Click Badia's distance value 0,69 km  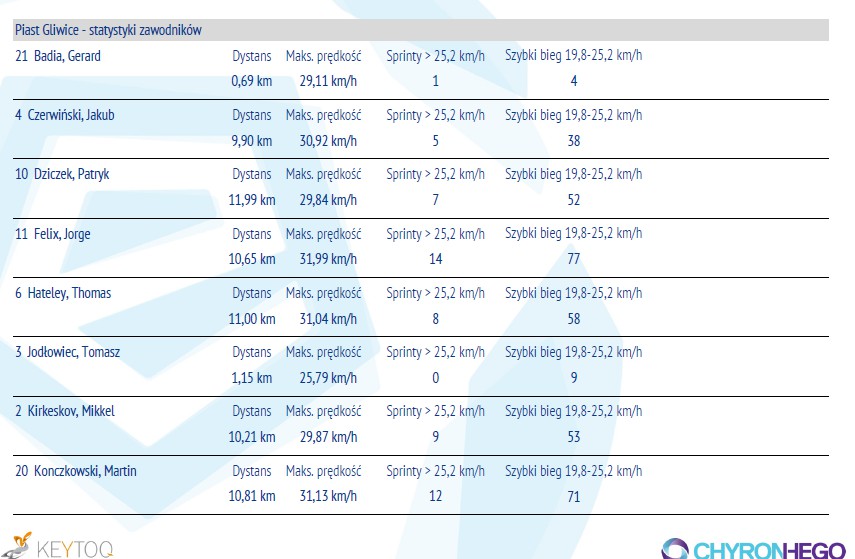click(251, 81)
